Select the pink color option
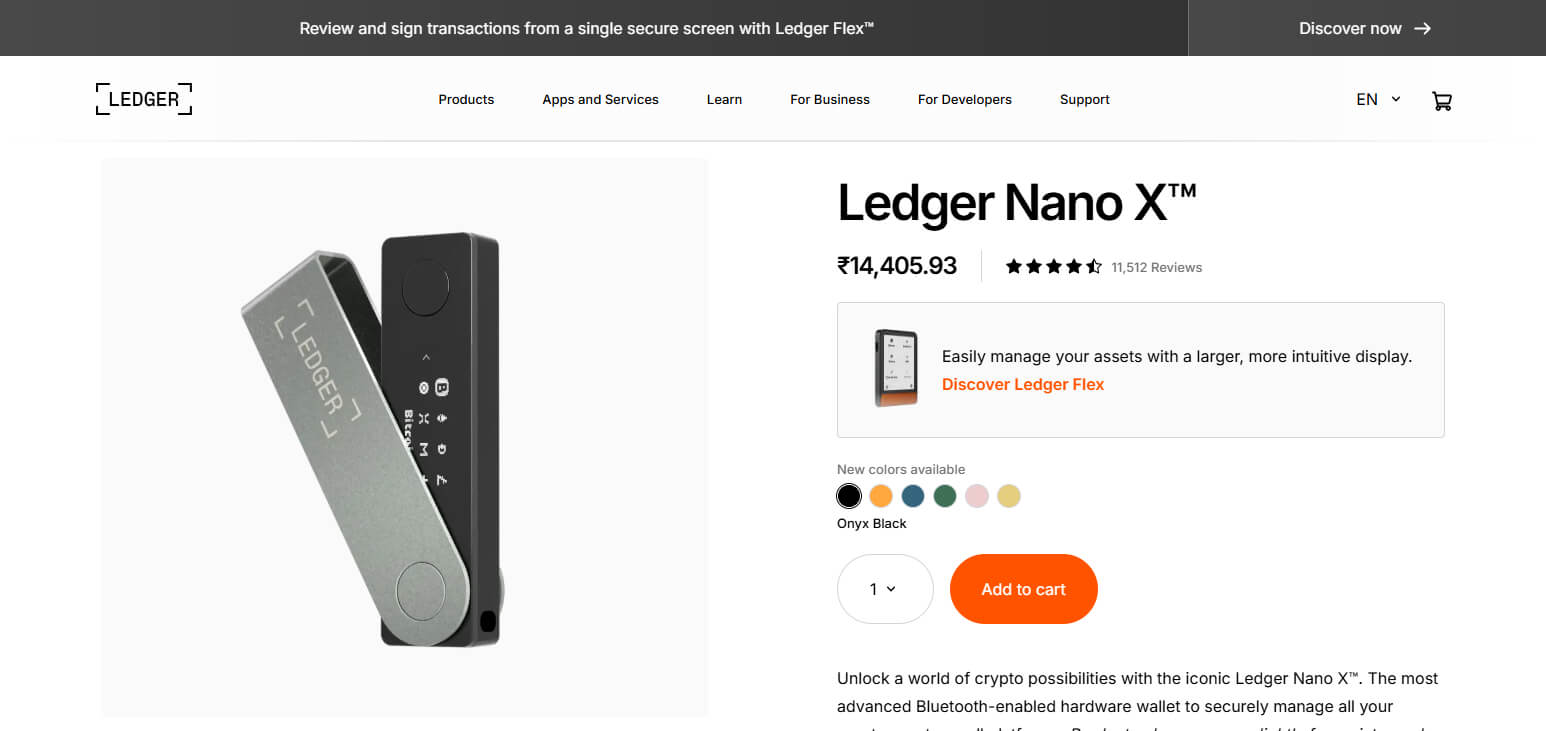1546x731 pixels. point(976,495)
